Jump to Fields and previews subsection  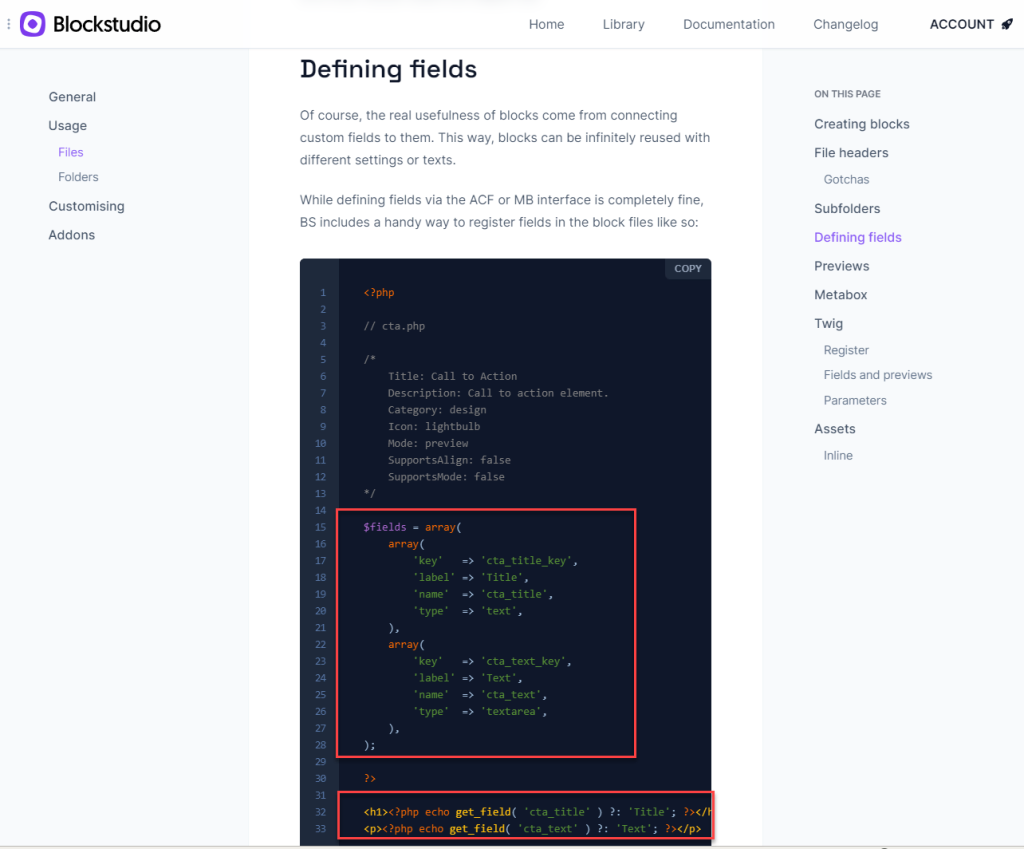(x=877, y=375)
